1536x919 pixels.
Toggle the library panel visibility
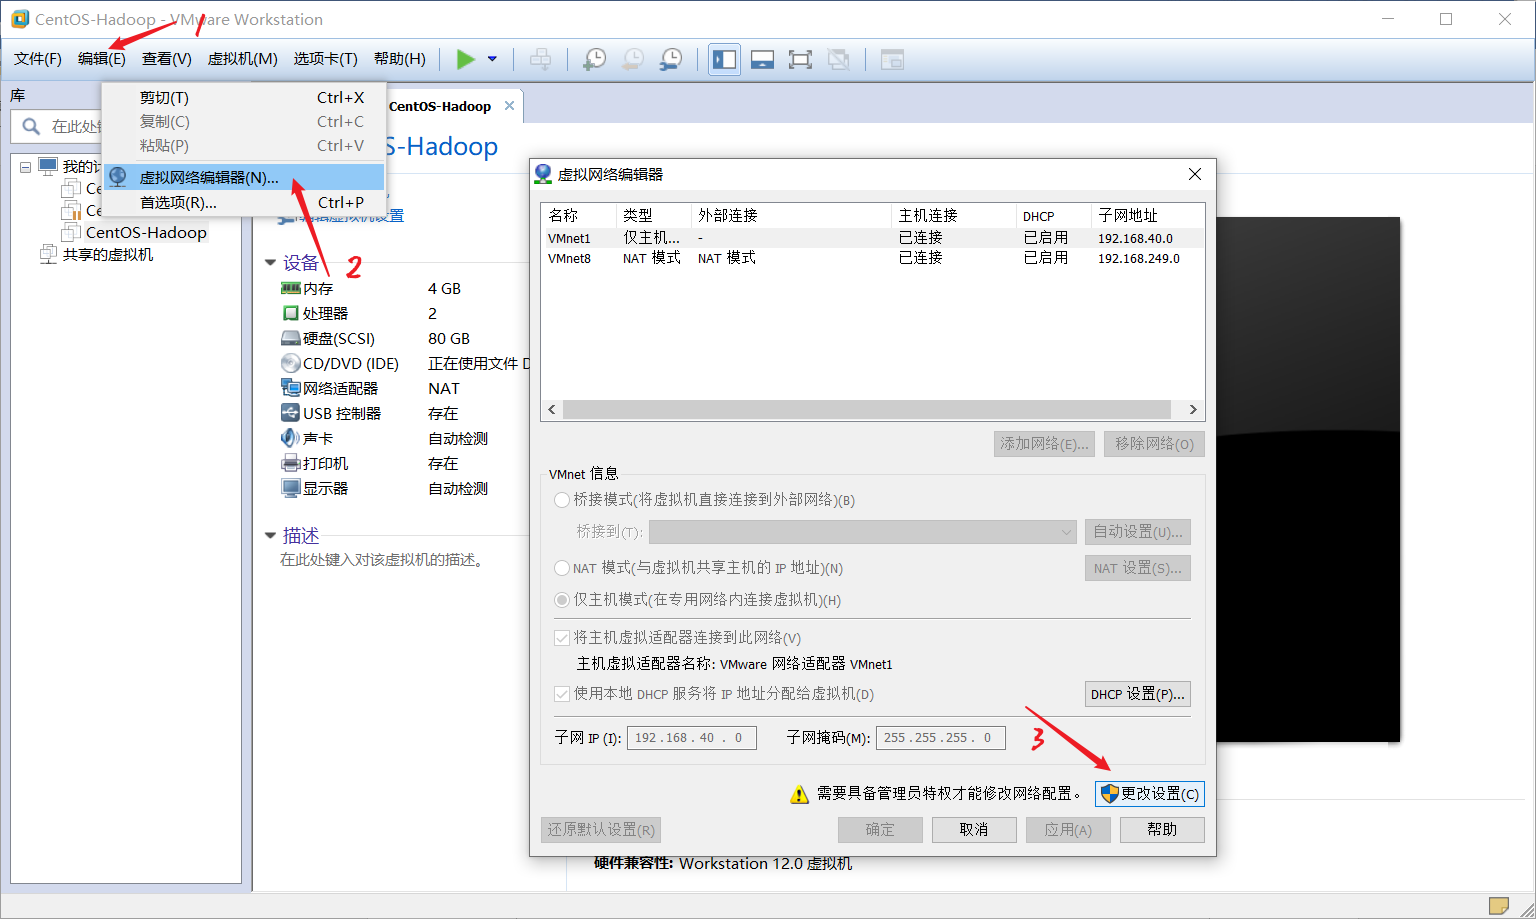coord(724,59)
